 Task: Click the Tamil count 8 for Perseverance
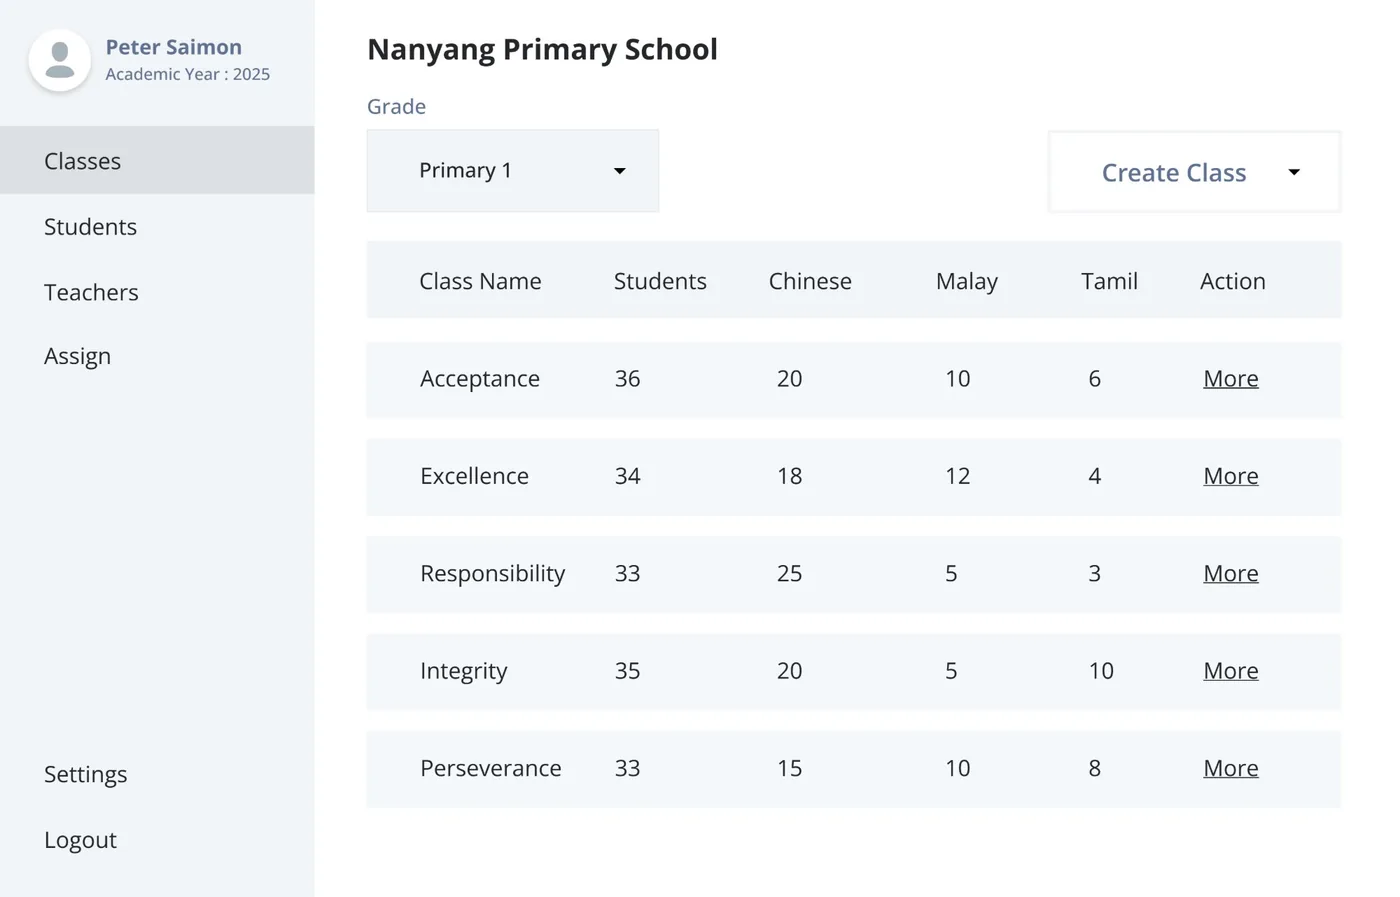(1094, 768)
